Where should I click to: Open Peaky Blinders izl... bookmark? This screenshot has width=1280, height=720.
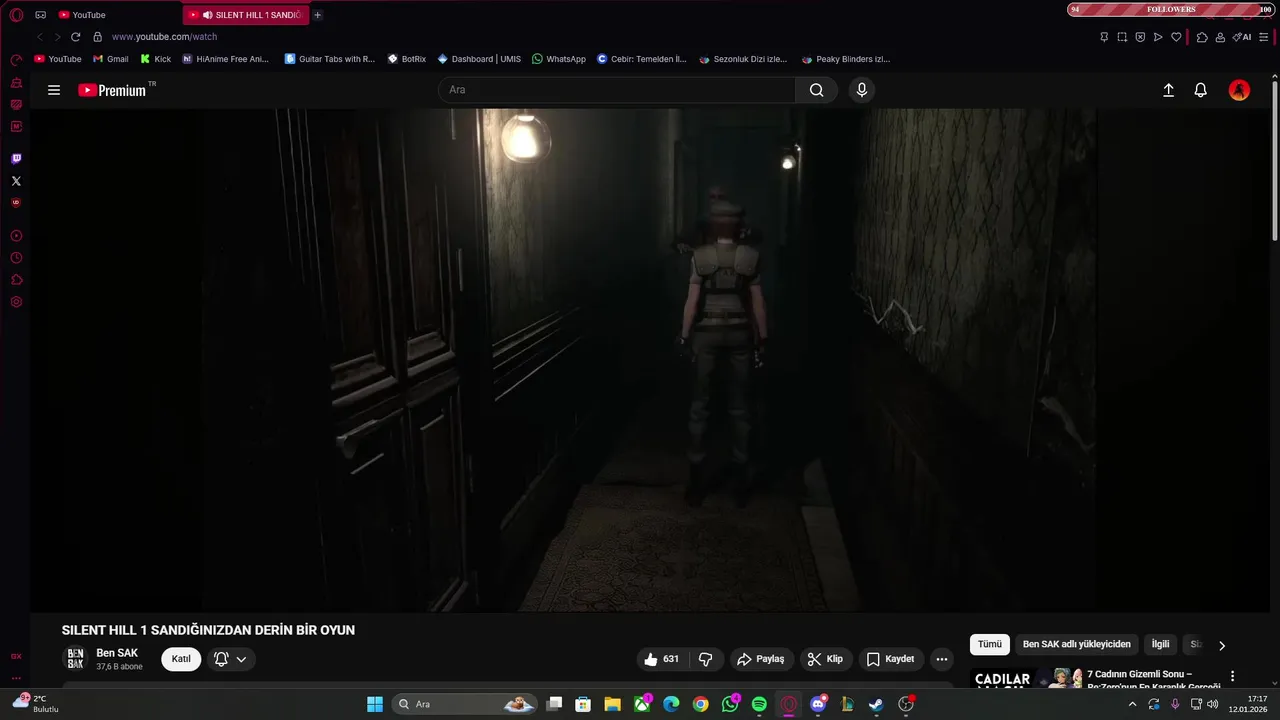point(846,59)
